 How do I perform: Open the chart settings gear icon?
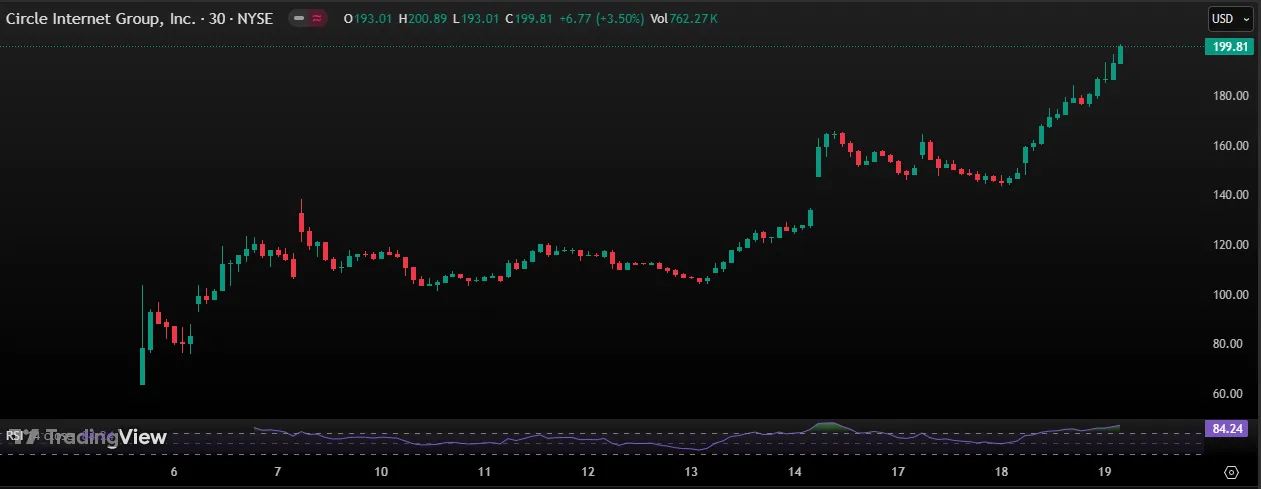(x=1231, y=472)
